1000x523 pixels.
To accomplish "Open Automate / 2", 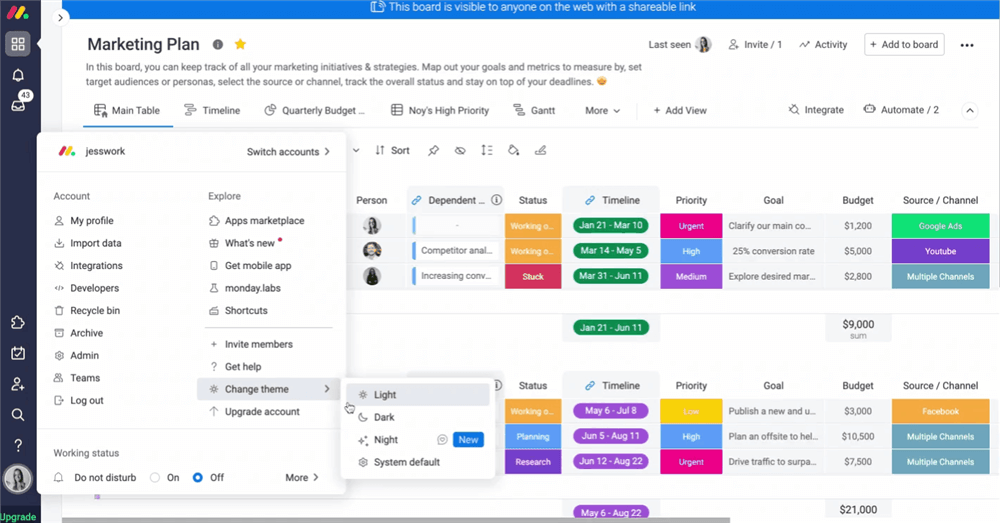I will click(x=901, y=110).
